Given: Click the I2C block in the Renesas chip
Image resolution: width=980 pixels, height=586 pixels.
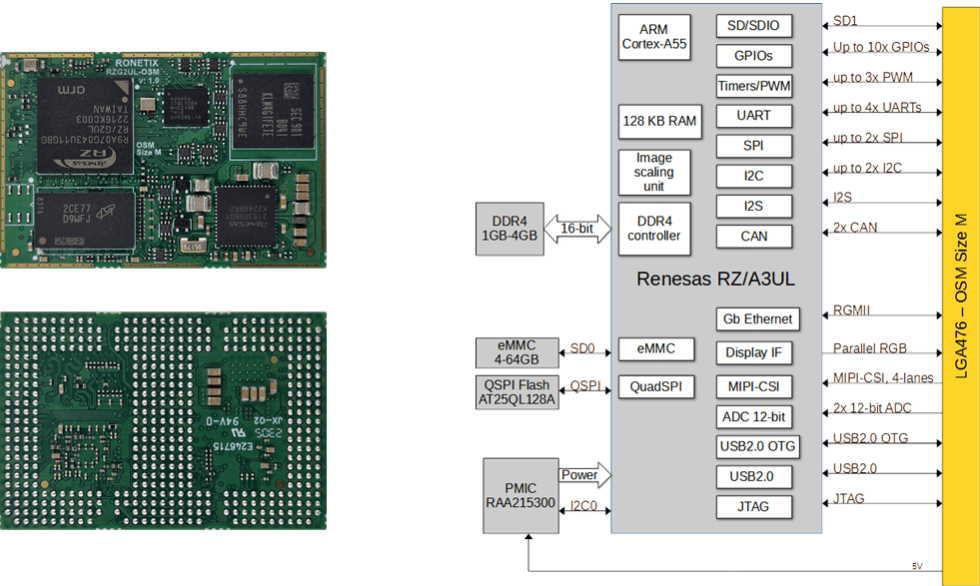Looking at the screenshot, I should point(754,176).
